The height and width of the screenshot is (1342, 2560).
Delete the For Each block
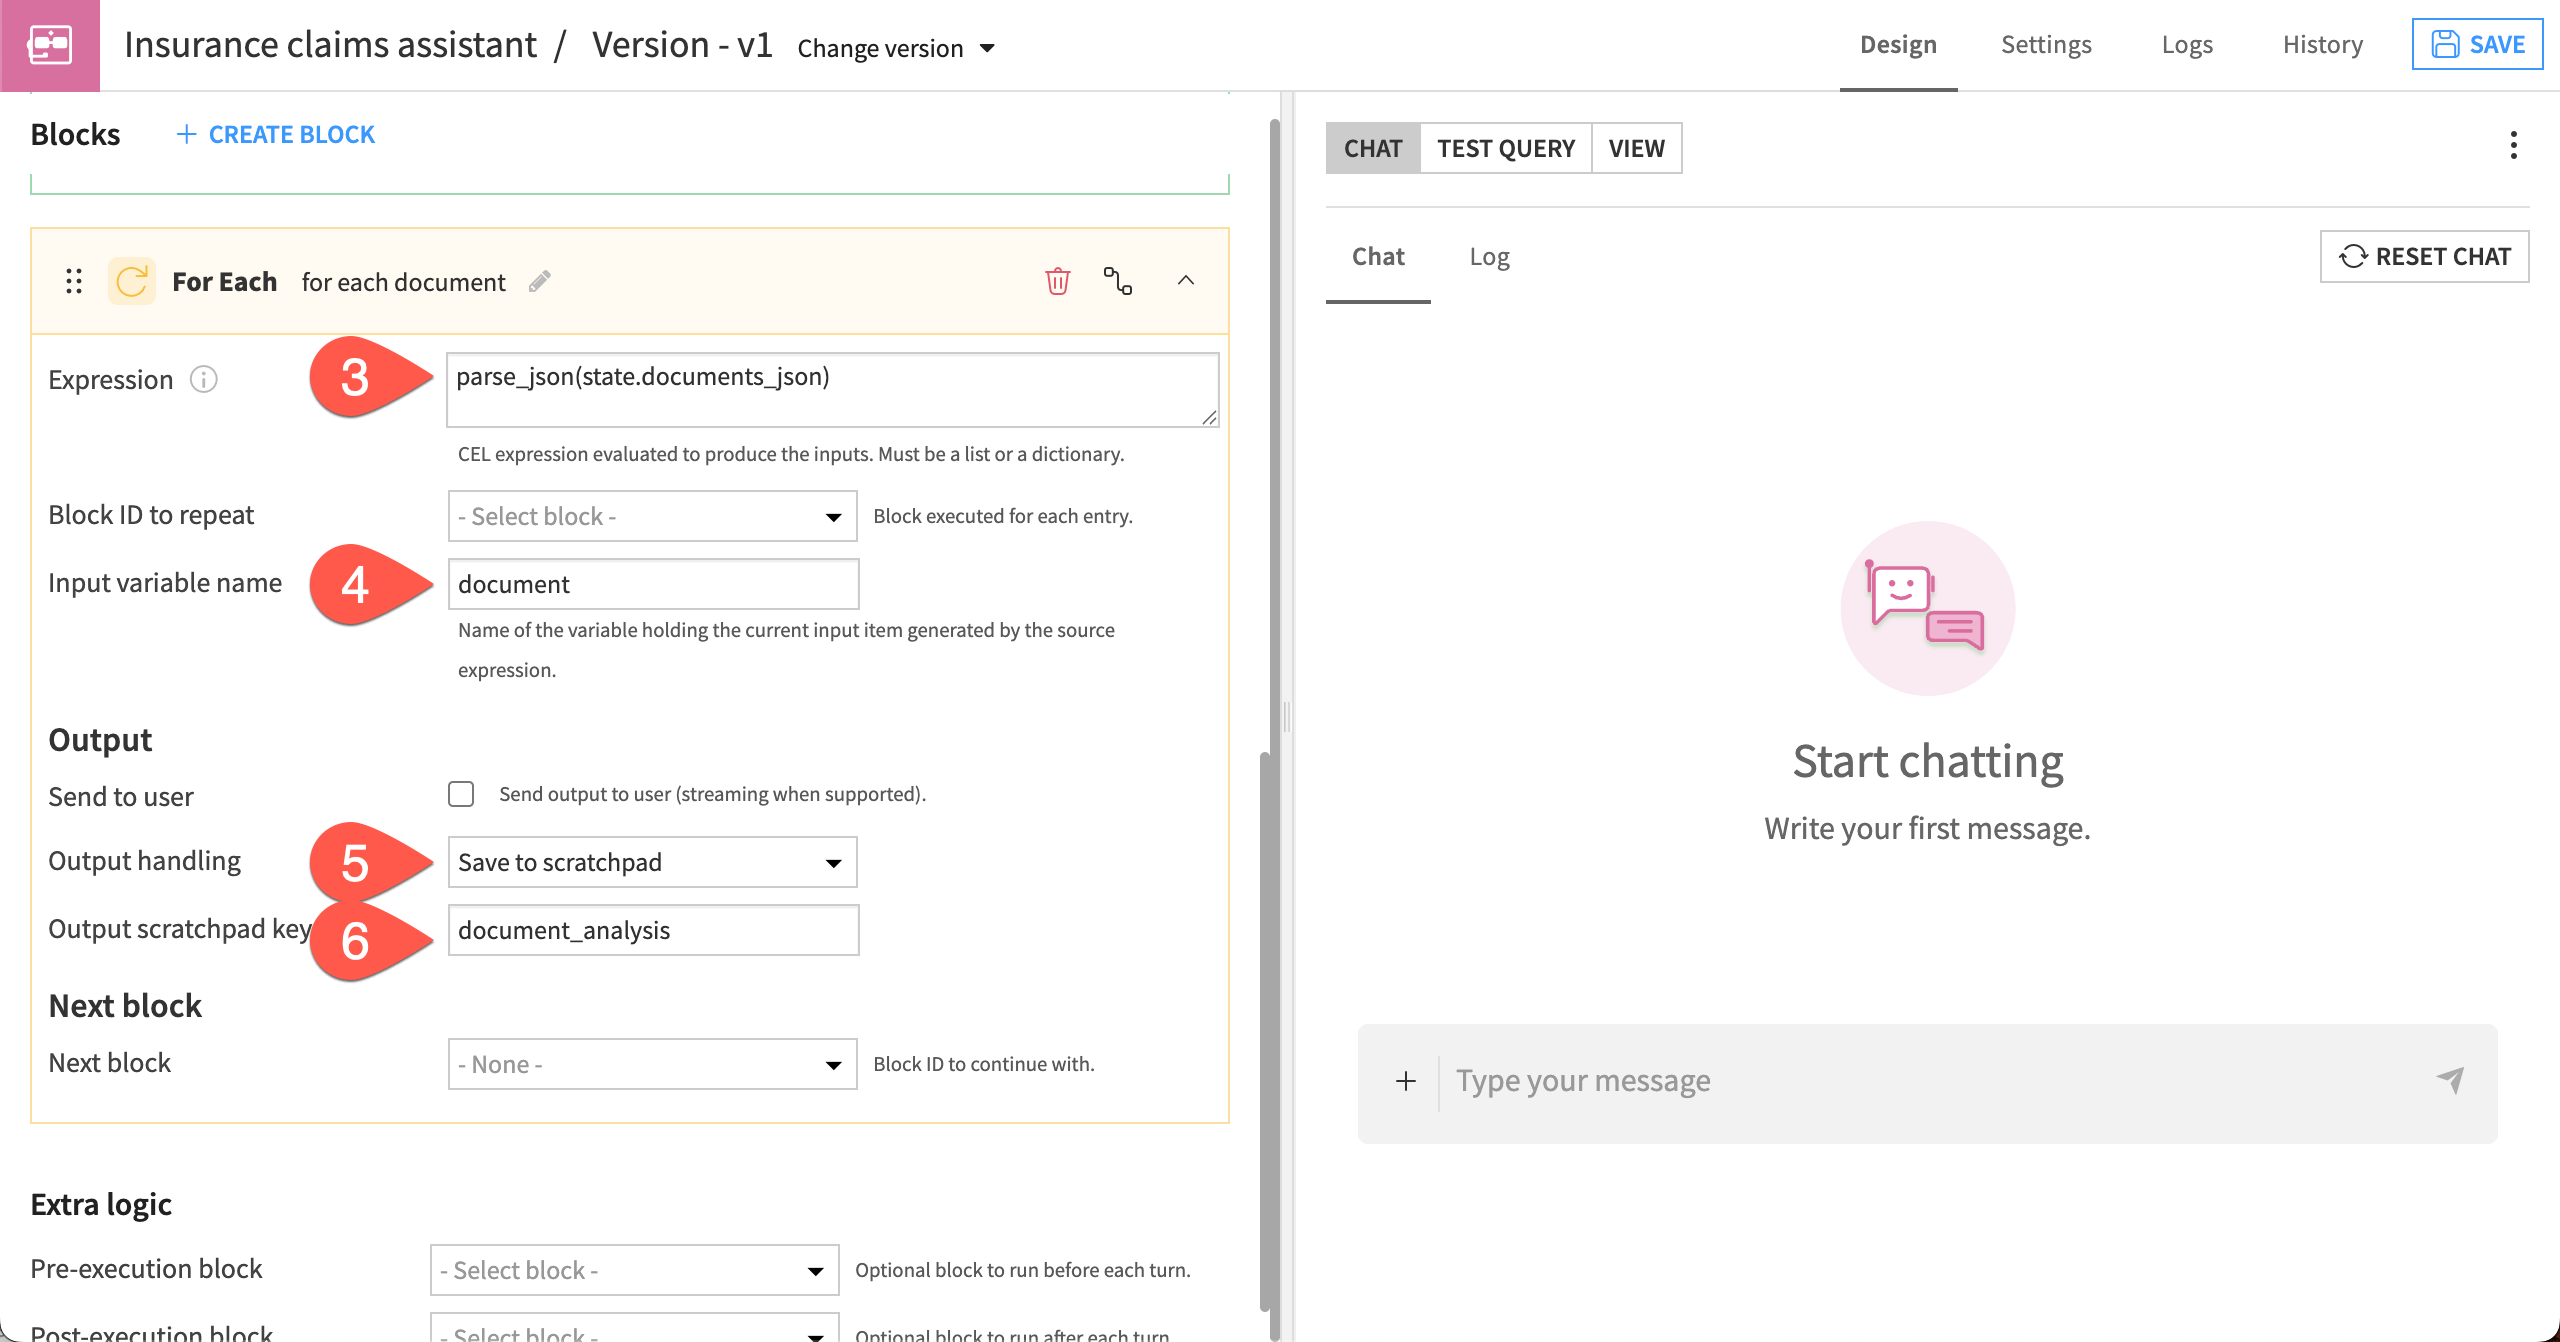1057,281
